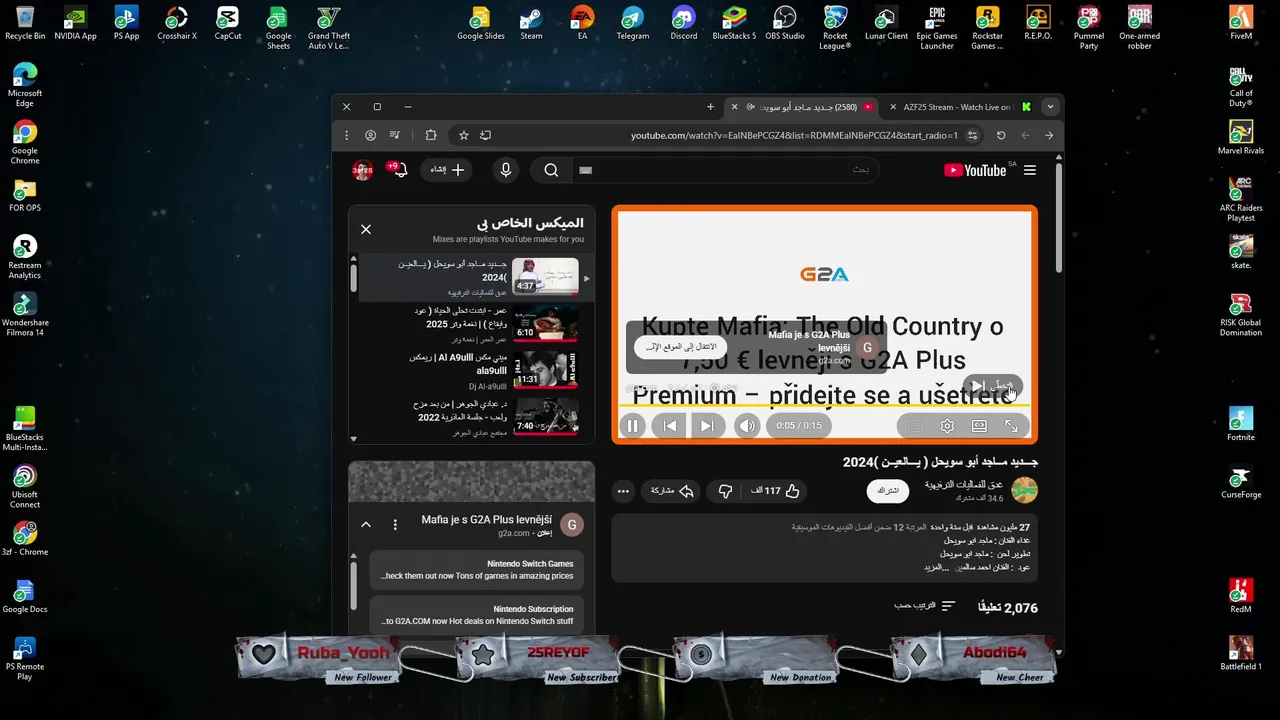The height and width of the screenshot is (720, 1280).
Task: Open the YouTube hamburger guide menu
Action: tap(1030, 170)
